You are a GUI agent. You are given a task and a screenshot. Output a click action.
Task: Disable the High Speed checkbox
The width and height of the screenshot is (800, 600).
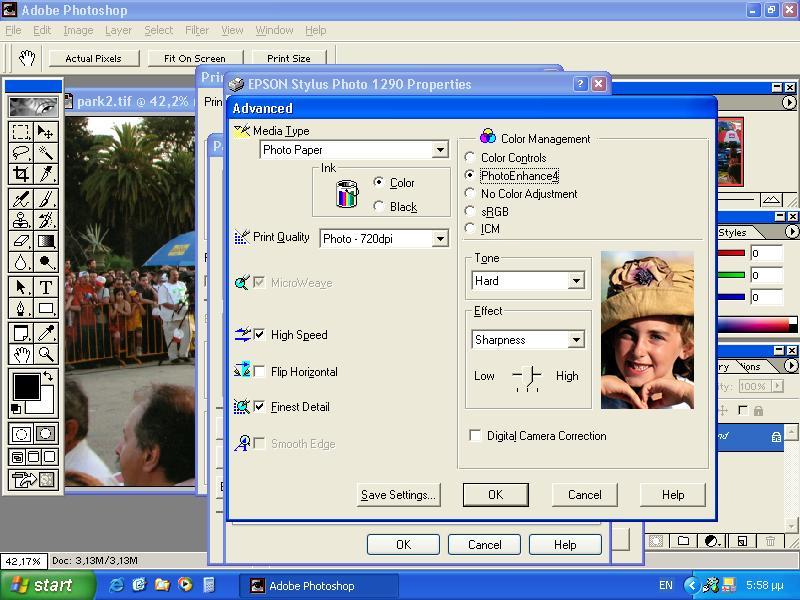click(260, 335)
